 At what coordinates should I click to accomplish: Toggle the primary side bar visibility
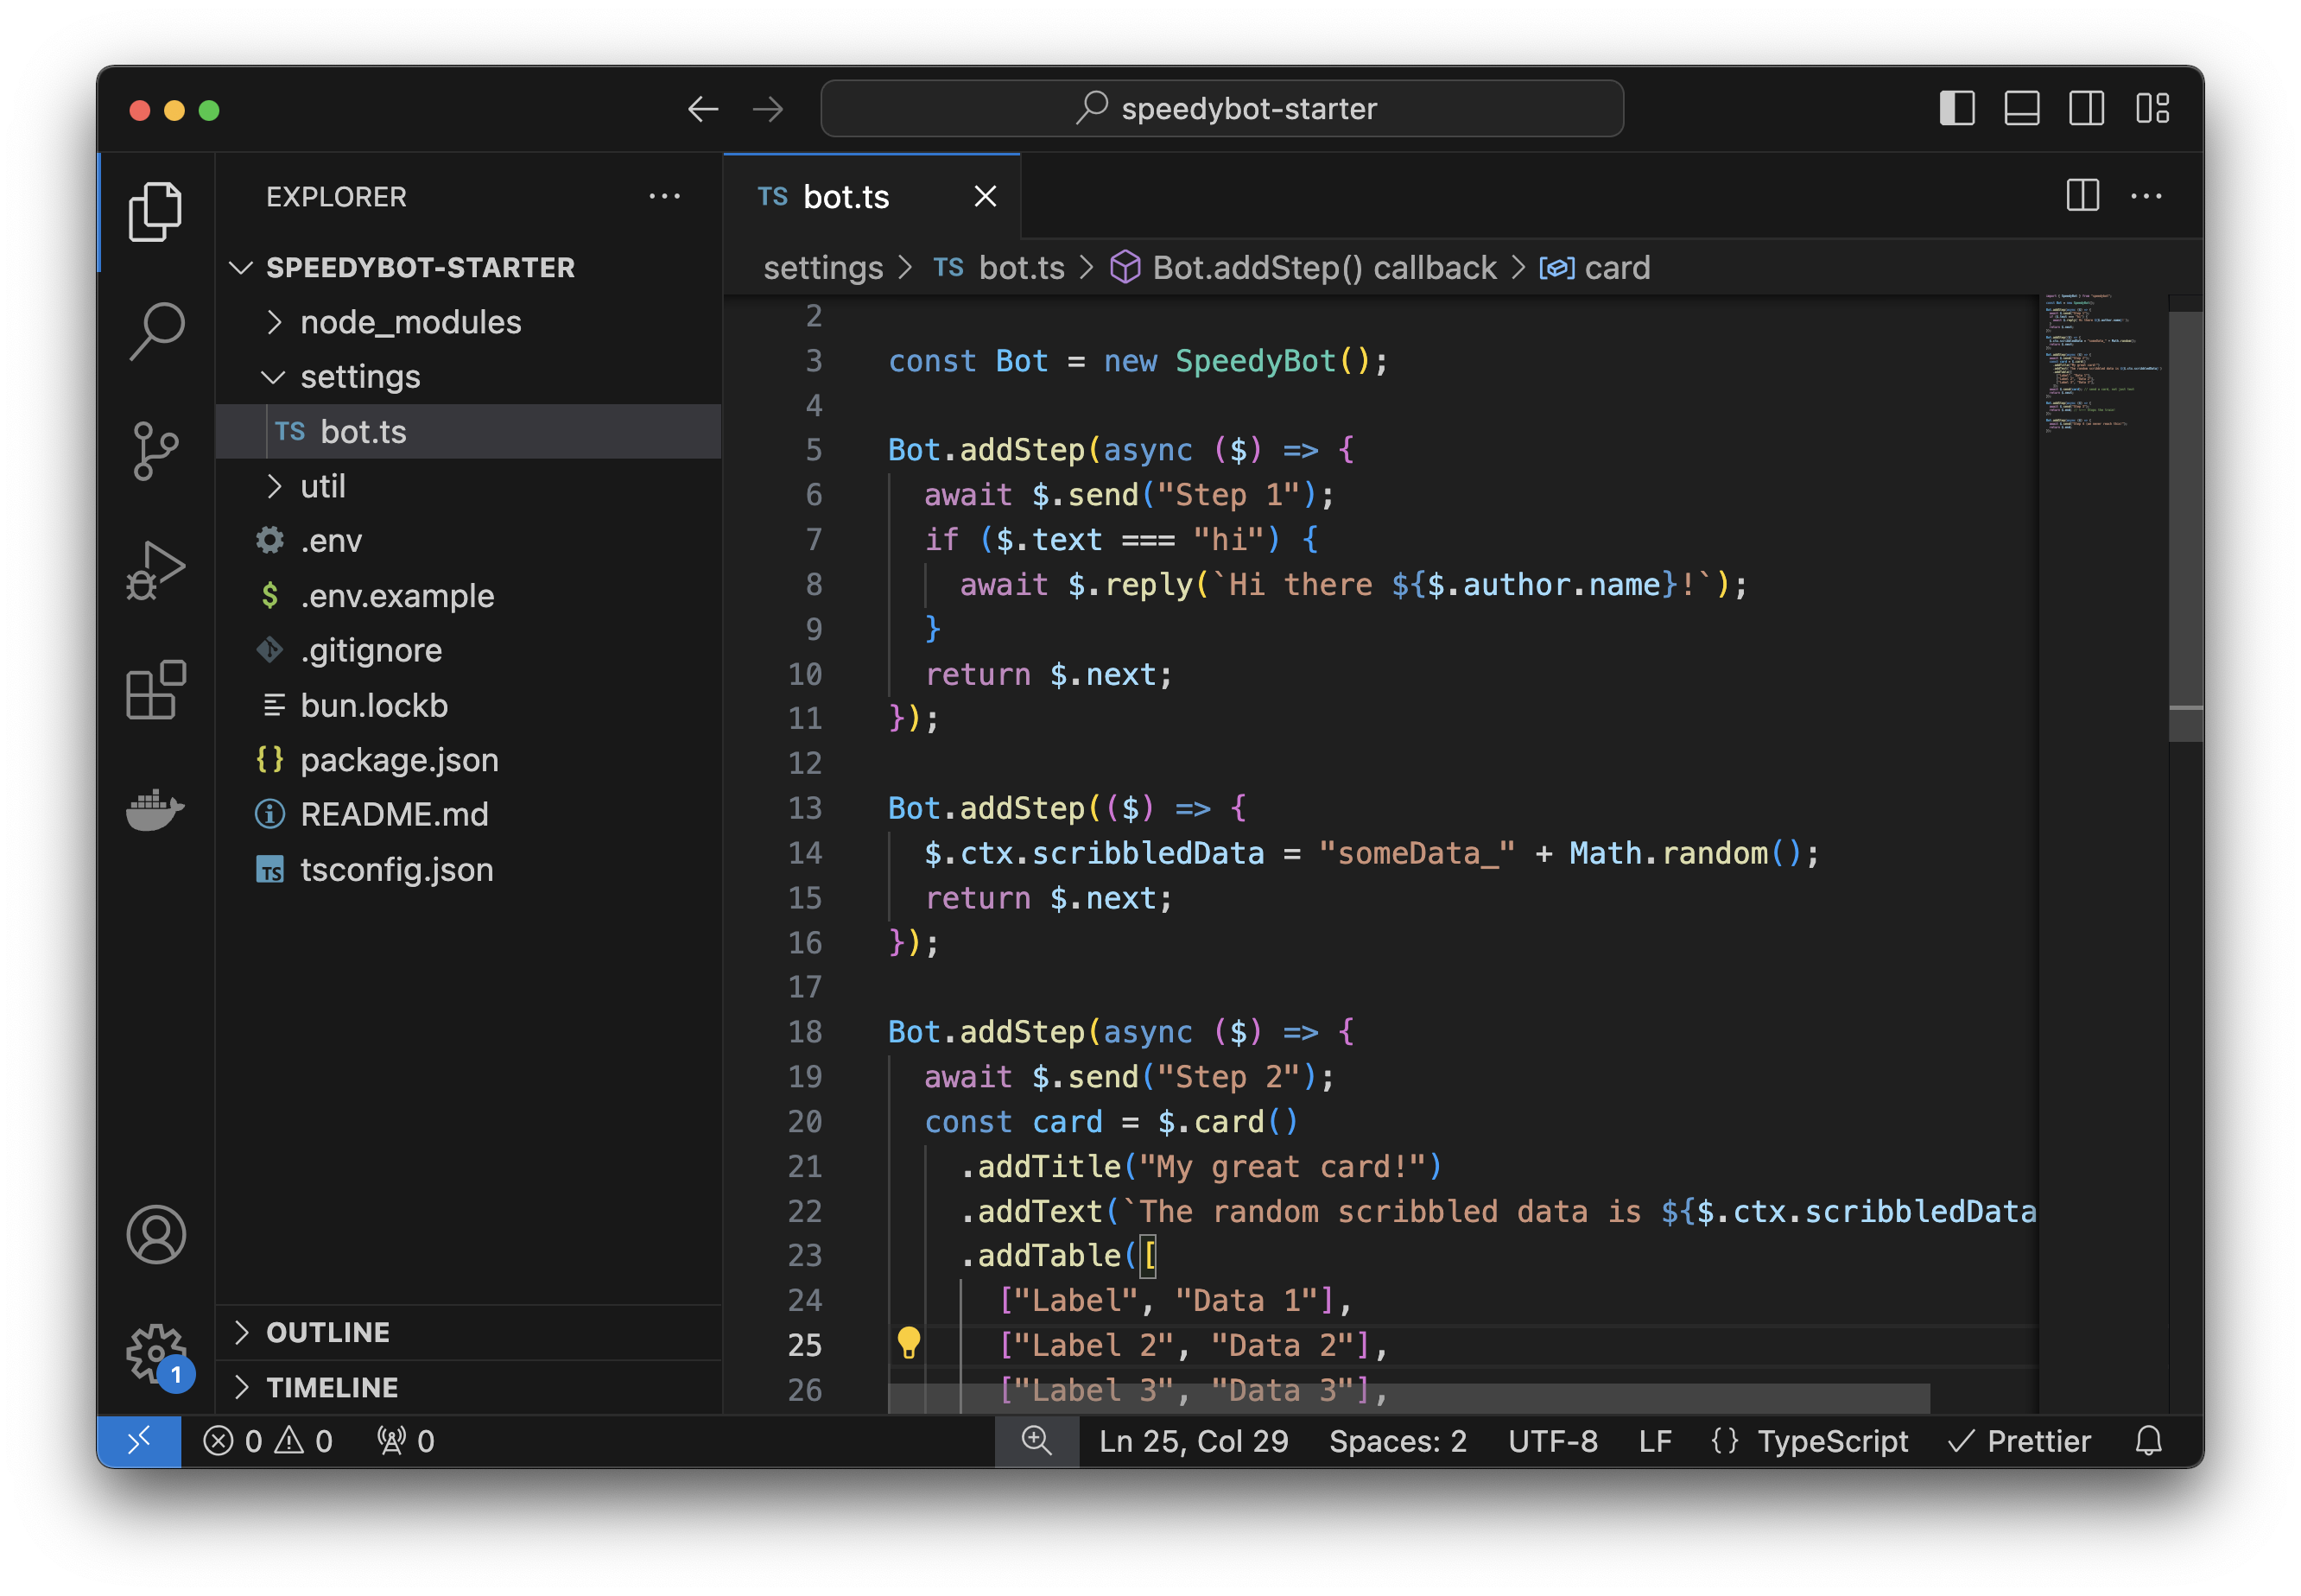[x=1957, y=108]
